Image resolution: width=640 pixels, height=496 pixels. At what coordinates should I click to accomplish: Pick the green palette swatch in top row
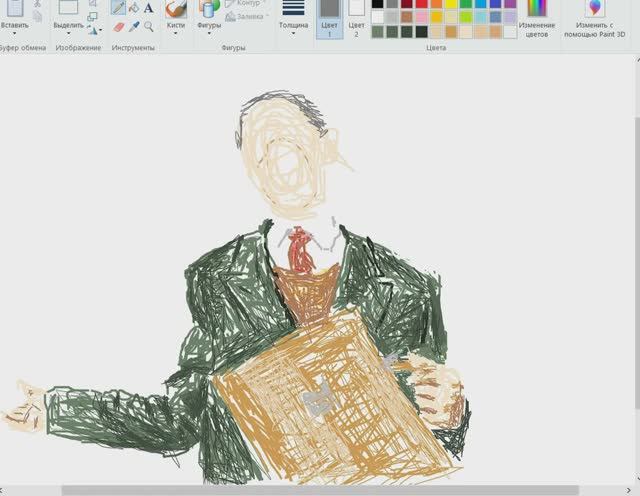[466, 4]
